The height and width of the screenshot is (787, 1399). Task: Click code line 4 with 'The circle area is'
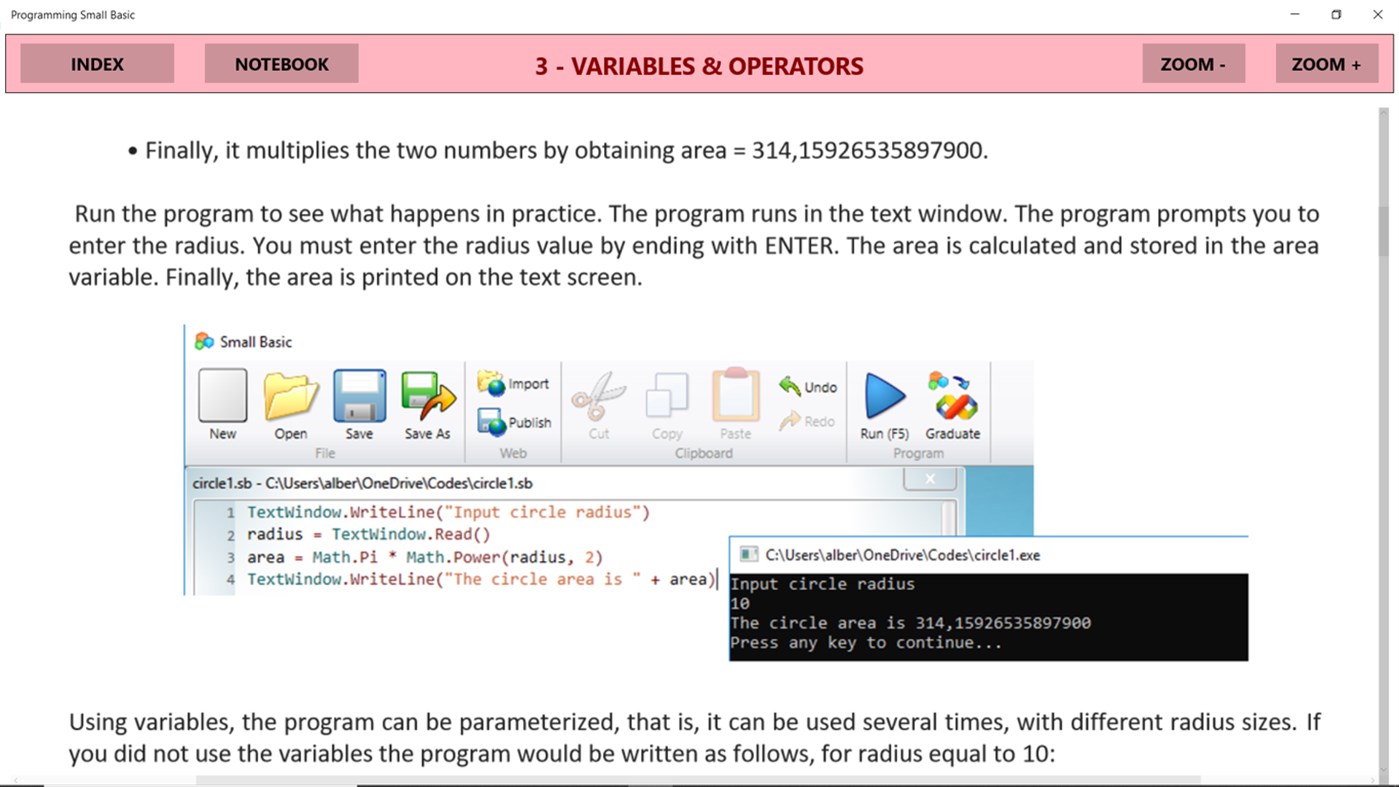click(482, 579)
